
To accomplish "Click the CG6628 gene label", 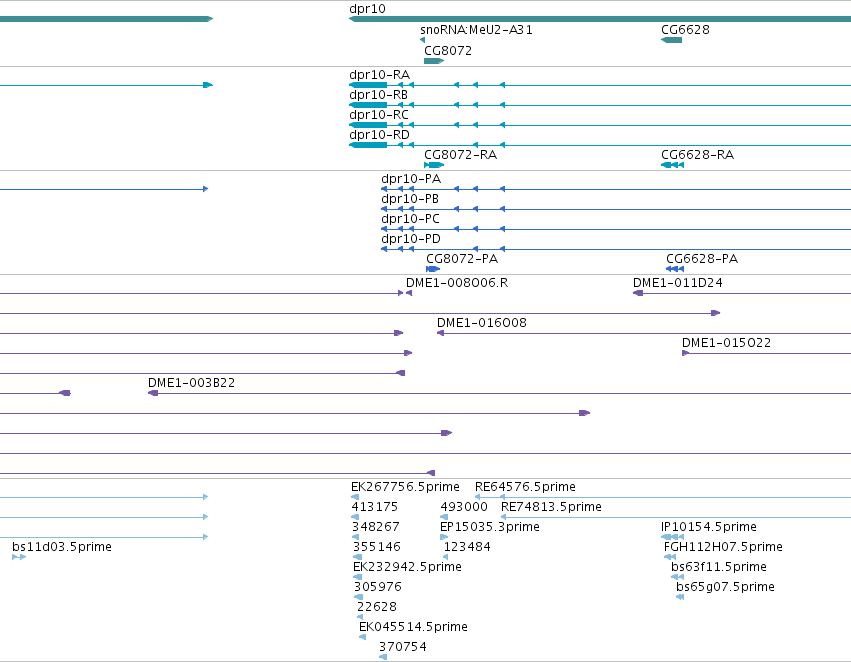I will click(x=685, y=30).
